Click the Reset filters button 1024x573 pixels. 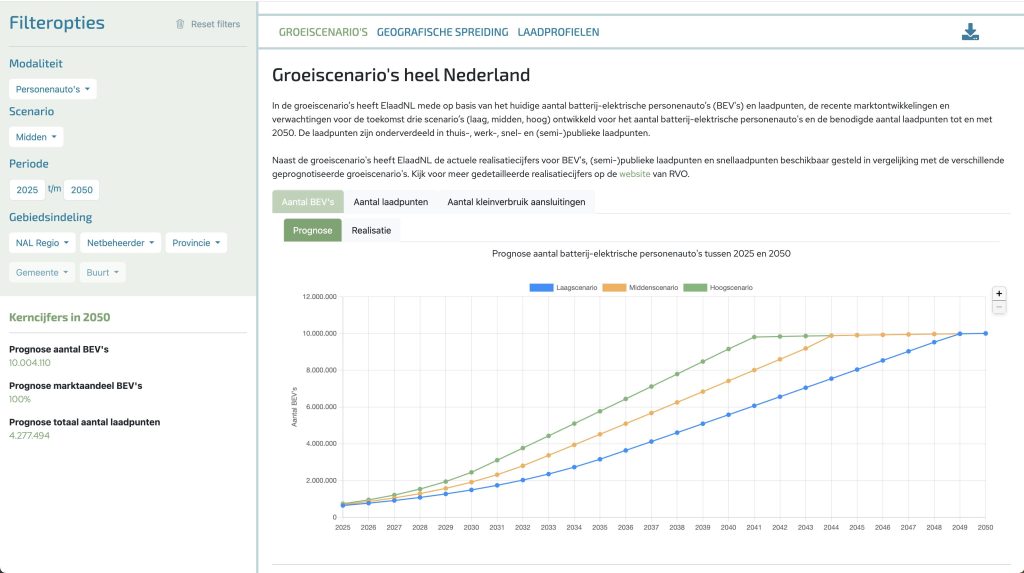(215, 24)
